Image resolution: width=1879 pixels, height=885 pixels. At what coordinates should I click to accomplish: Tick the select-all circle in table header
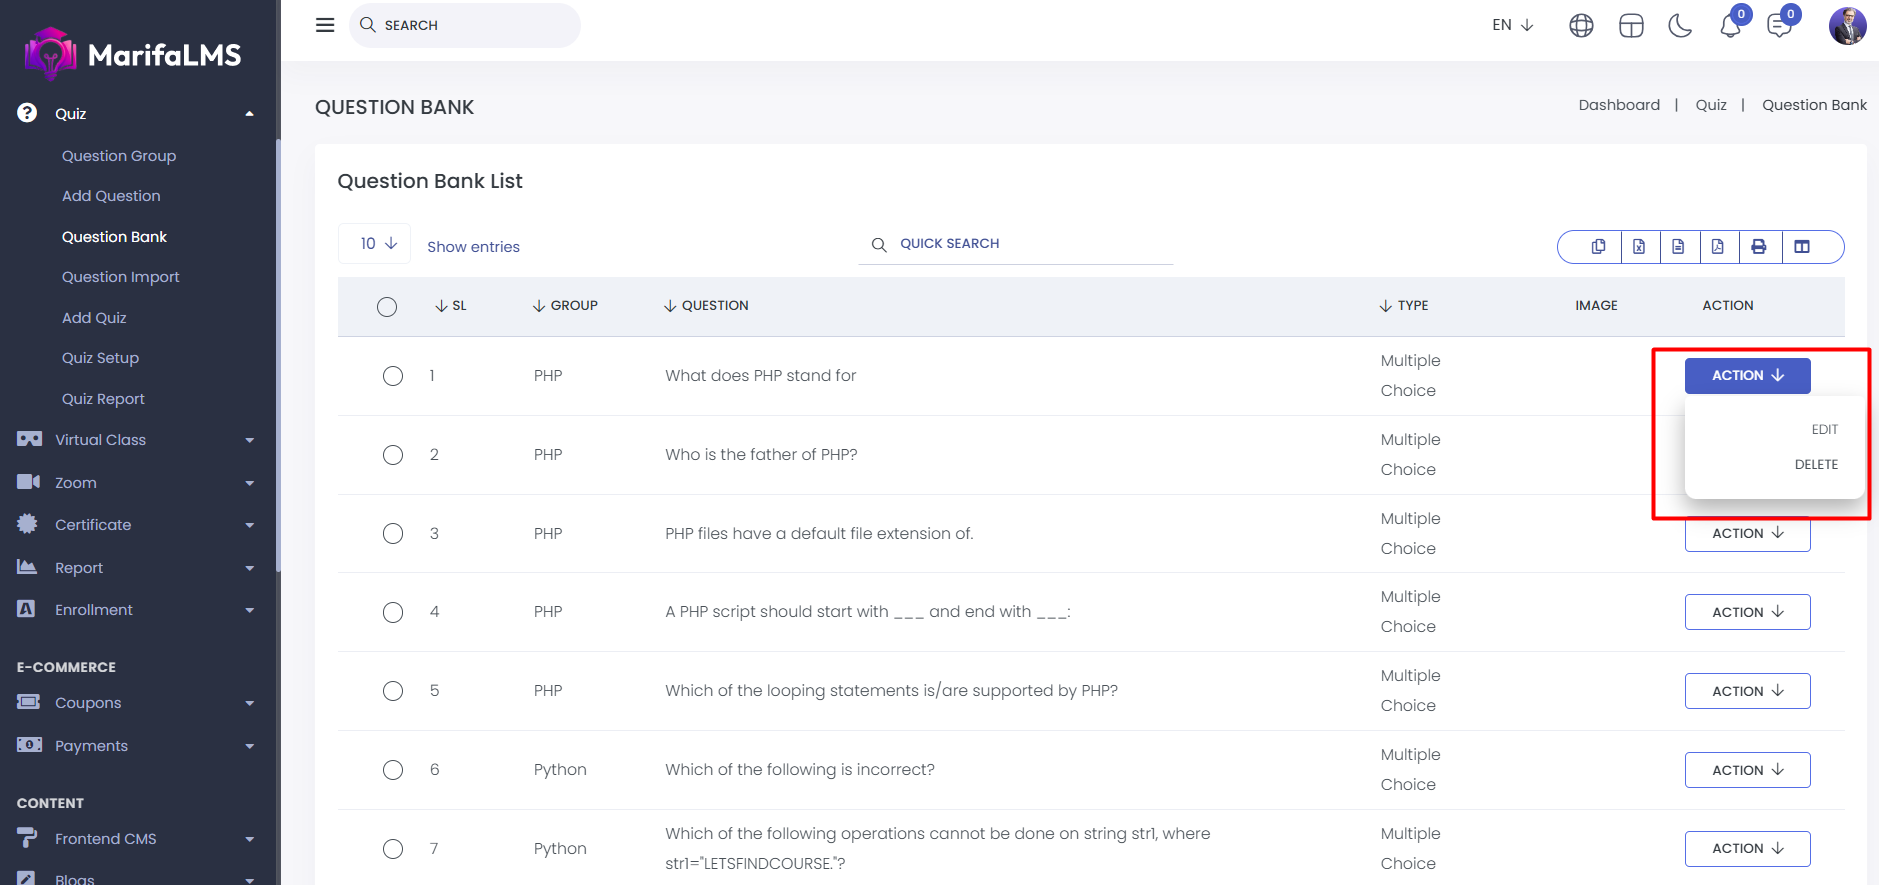pos(387,307)
